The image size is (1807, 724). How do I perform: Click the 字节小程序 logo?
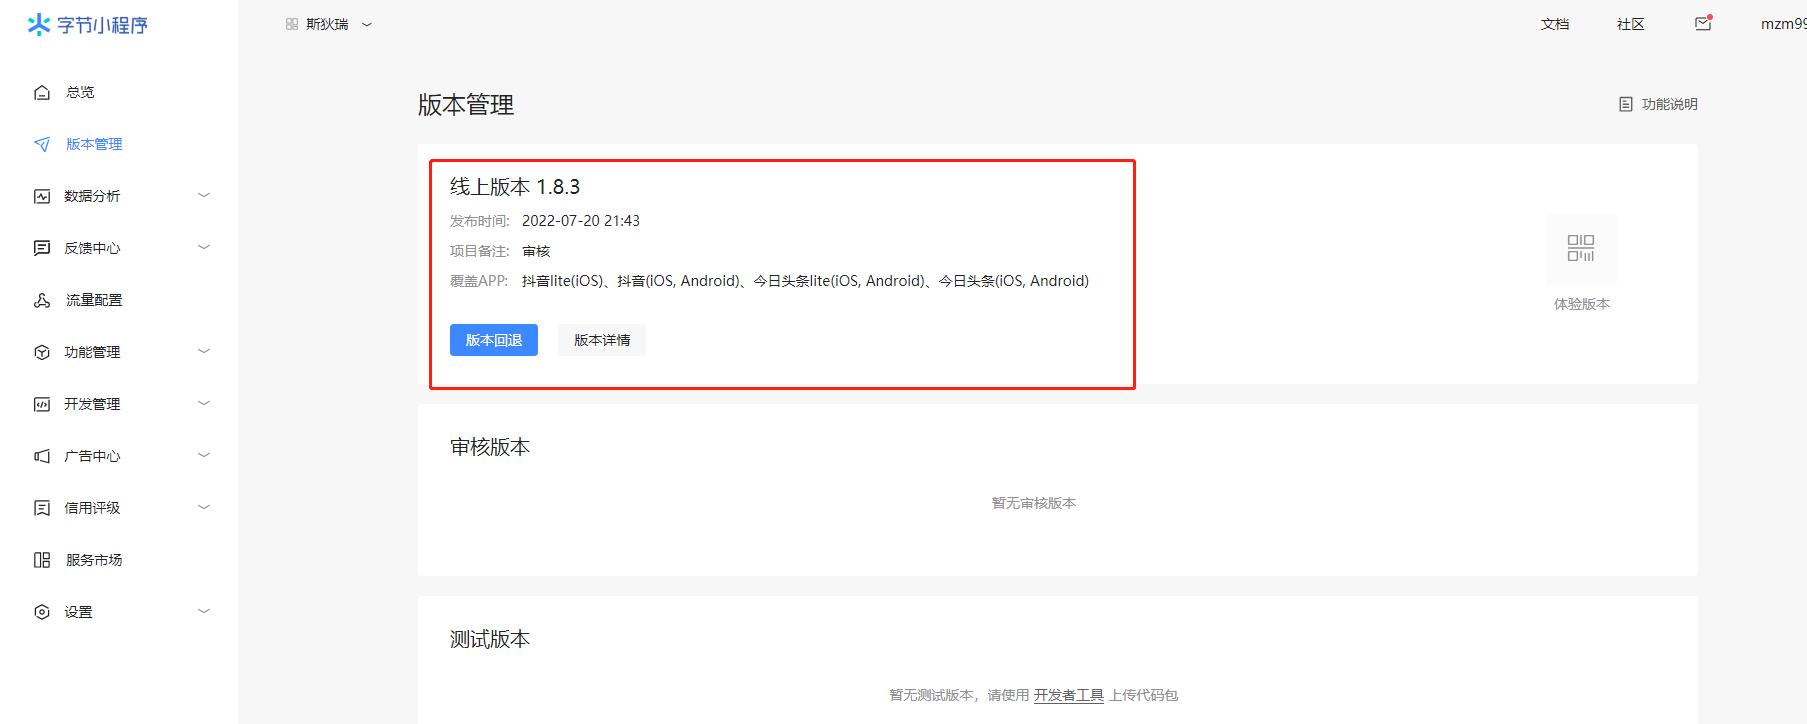[x=87, y=25]
